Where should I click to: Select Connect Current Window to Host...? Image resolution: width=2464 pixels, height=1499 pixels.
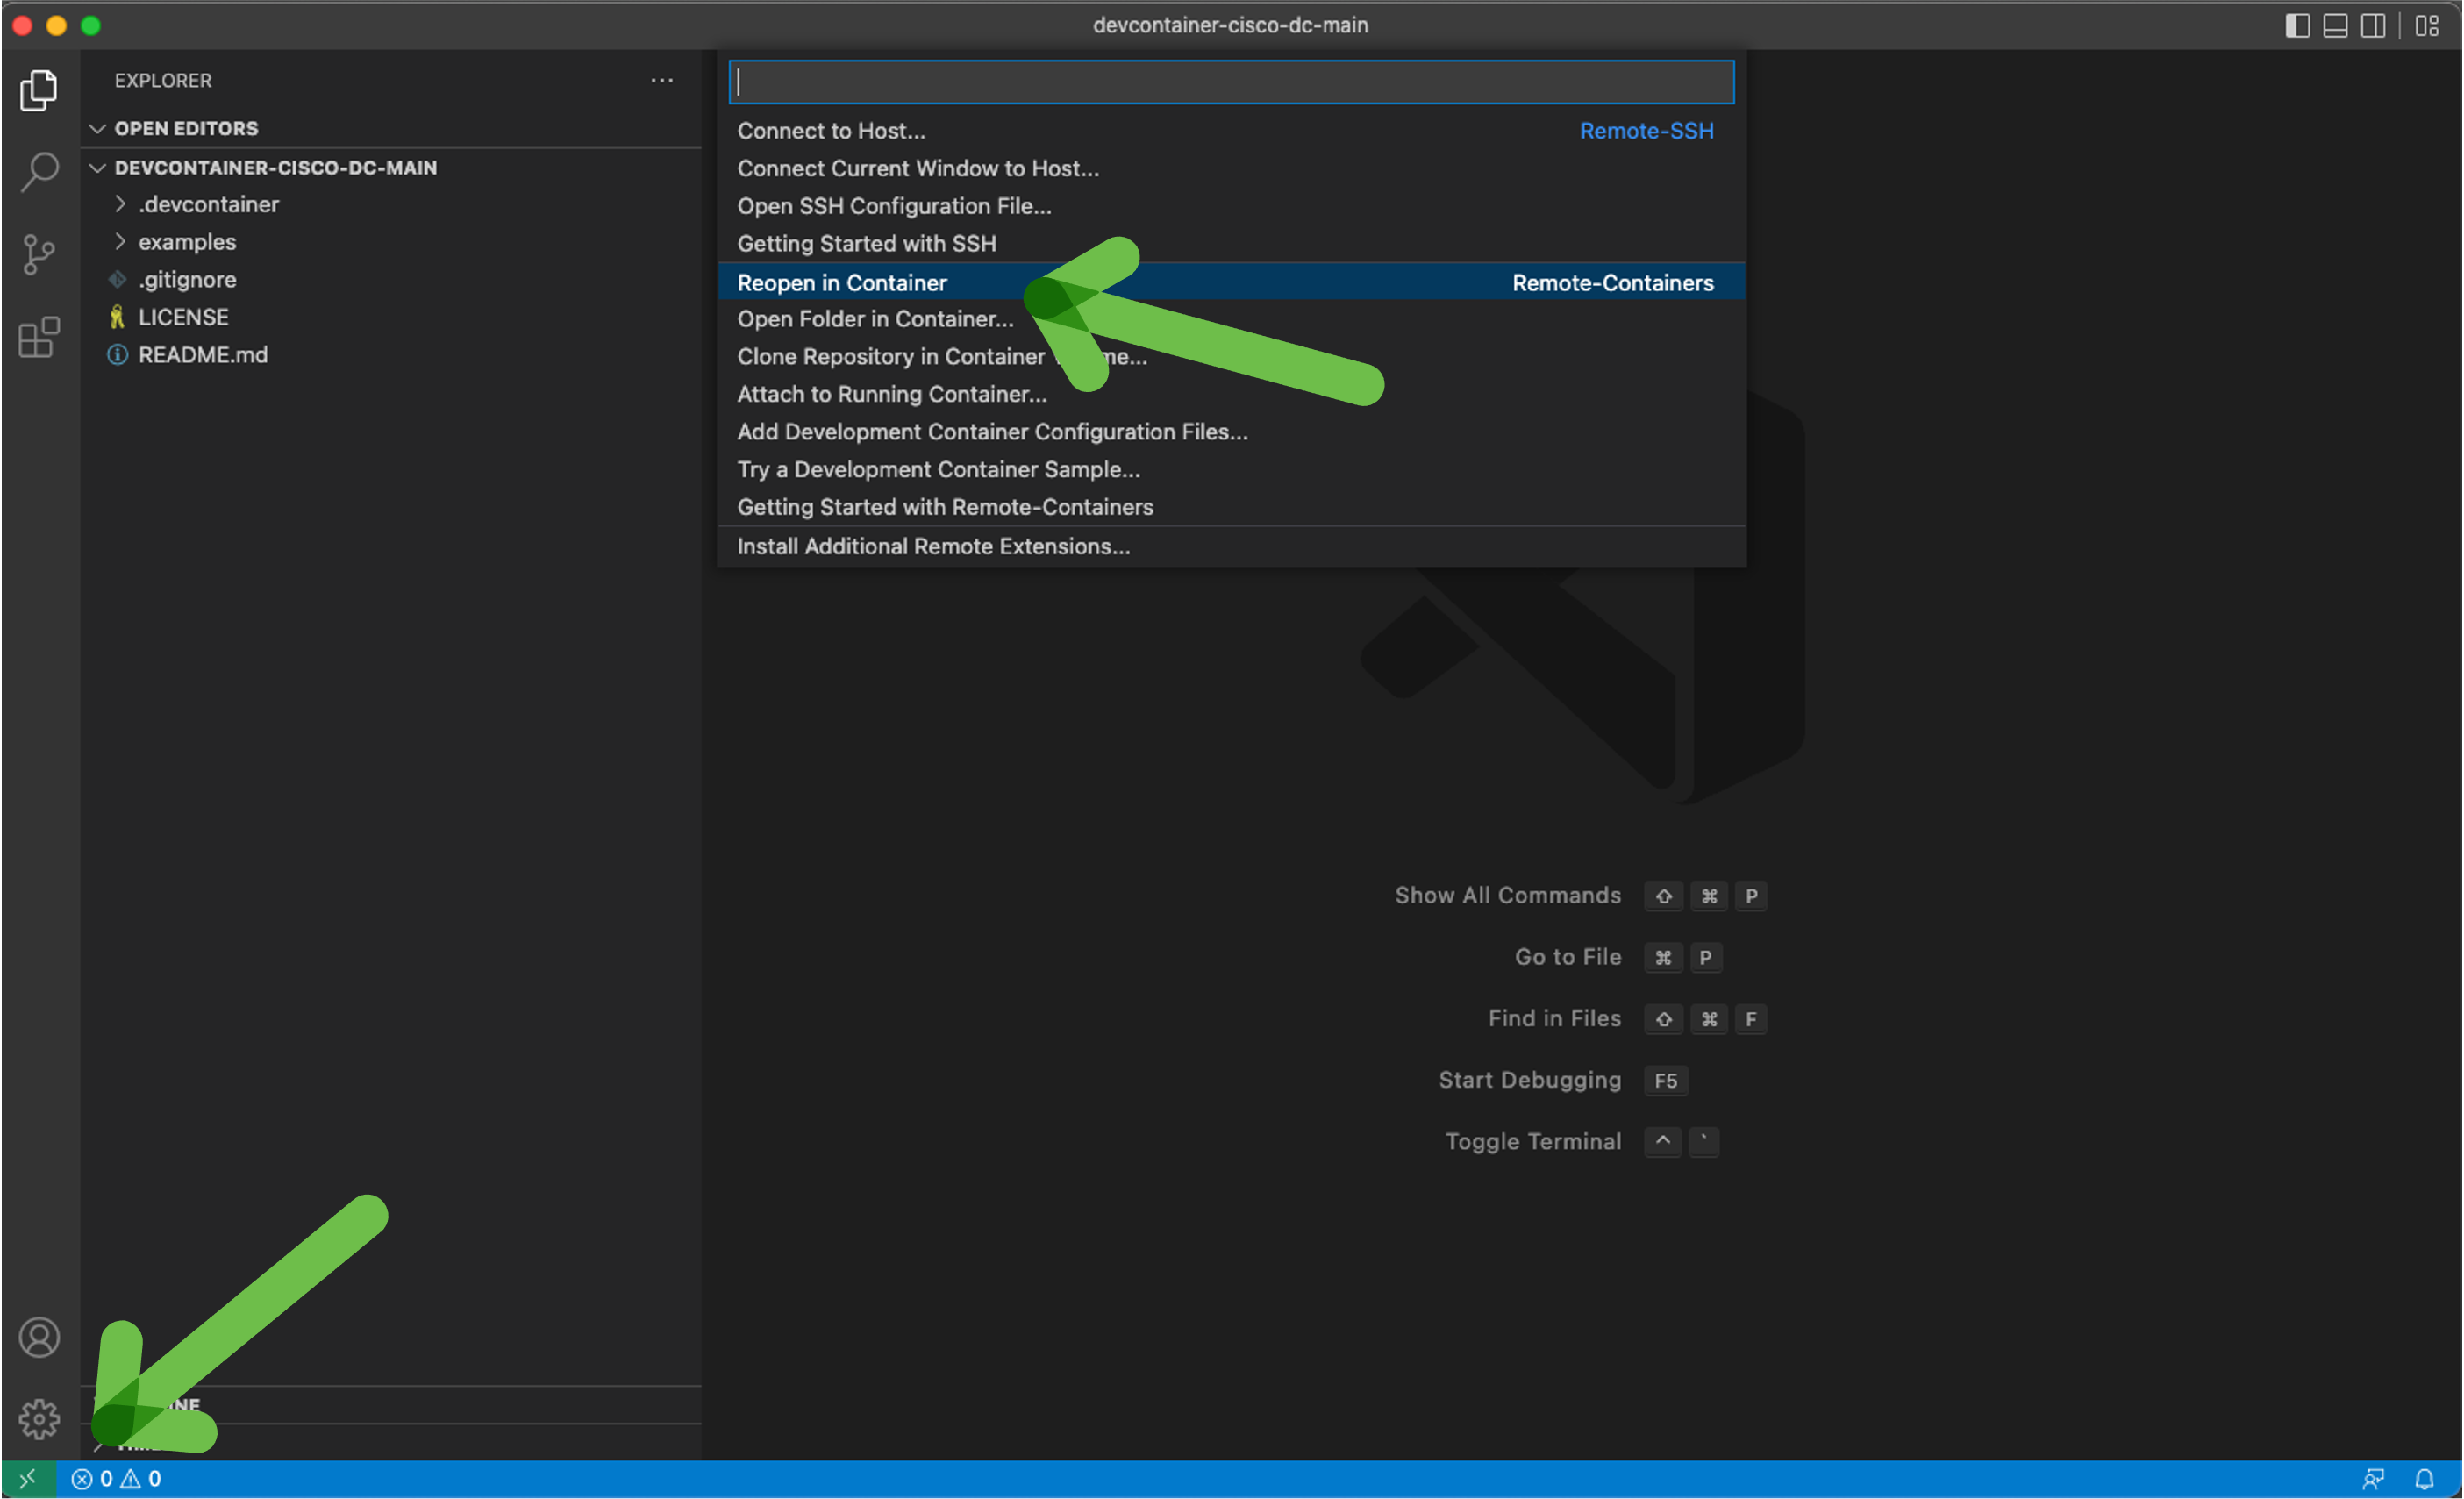(x=1231, y=168)
